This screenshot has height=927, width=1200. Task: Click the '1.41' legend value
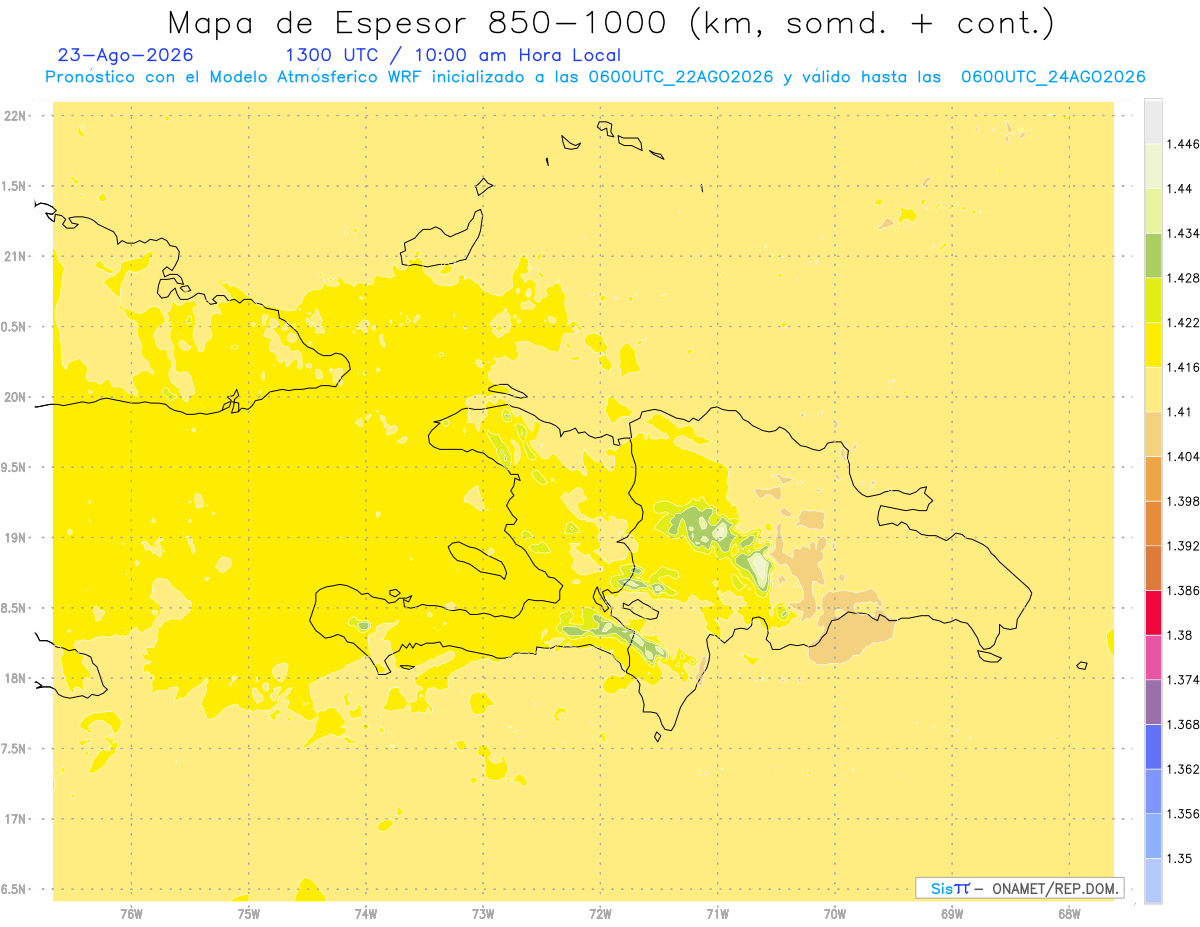[x=1180, y=412]
